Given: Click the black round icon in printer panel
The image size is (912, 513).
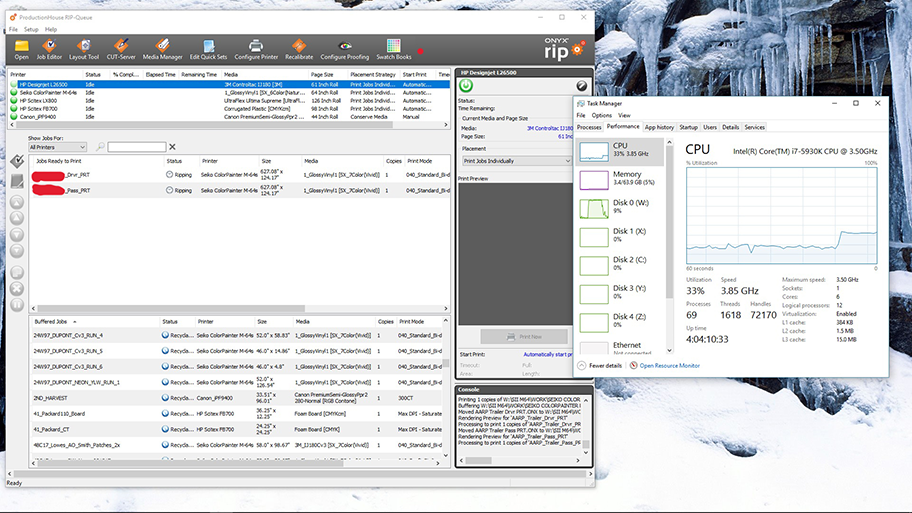Looking at the screenshot, I should [581, 86].
